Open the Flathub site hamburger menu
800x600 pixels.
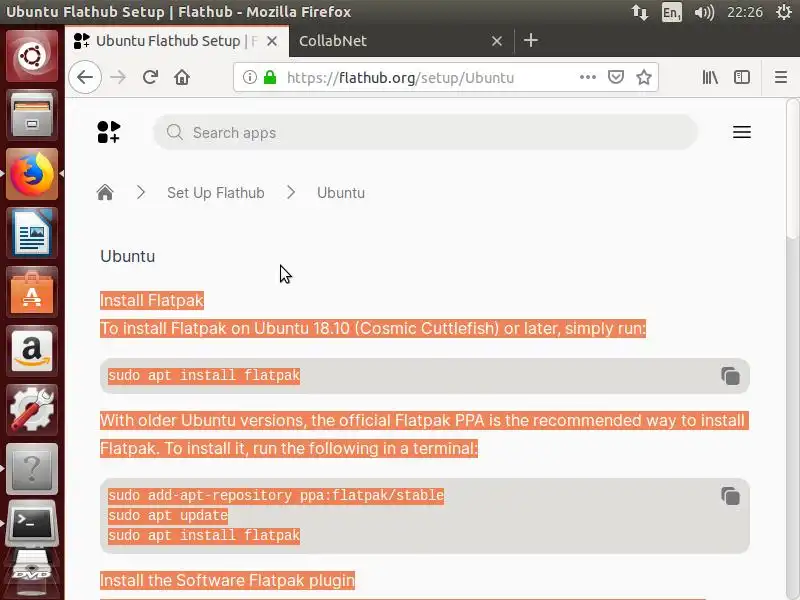click(742, 132)
